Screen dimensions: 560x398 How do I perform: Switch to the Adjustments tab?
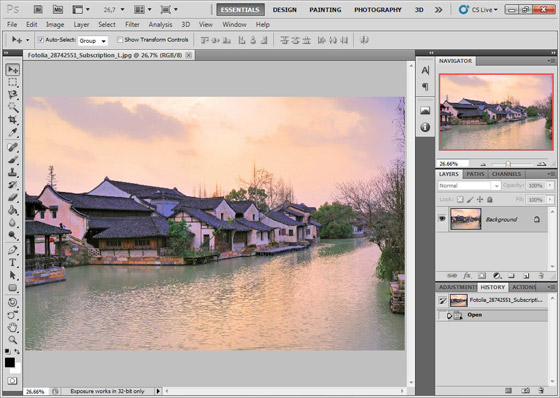coord(457,287)
